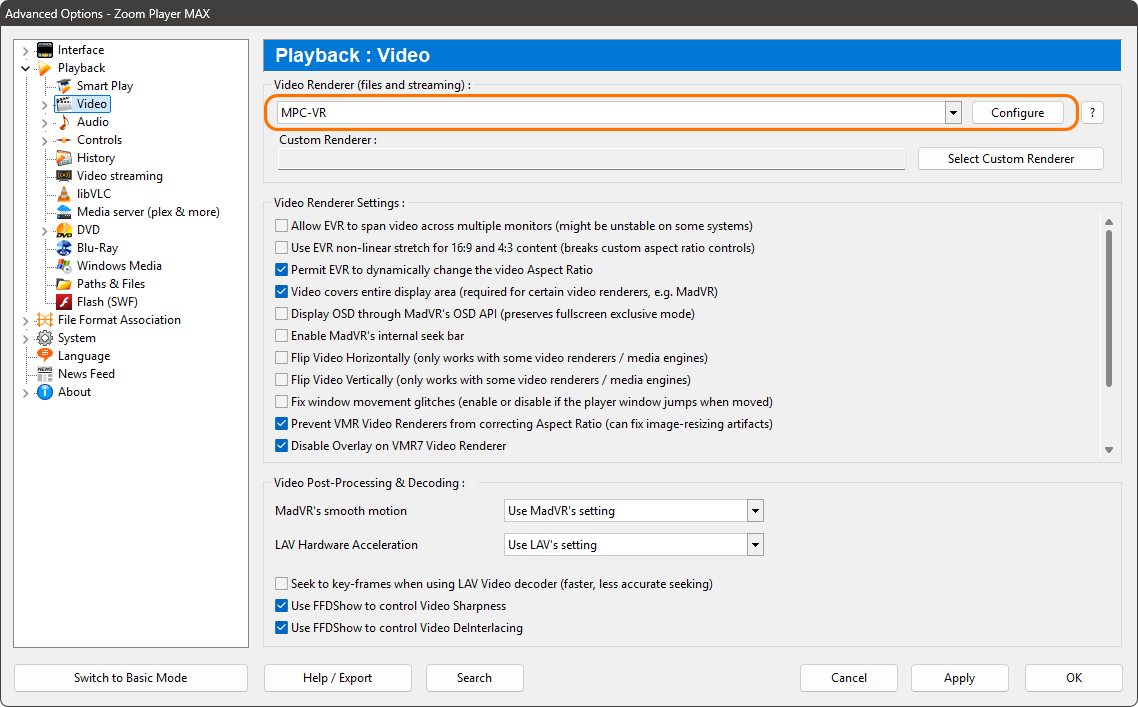Screen dimensions: 1138x707
Task: Expand File Format Association node
Action: pos(25,321)
